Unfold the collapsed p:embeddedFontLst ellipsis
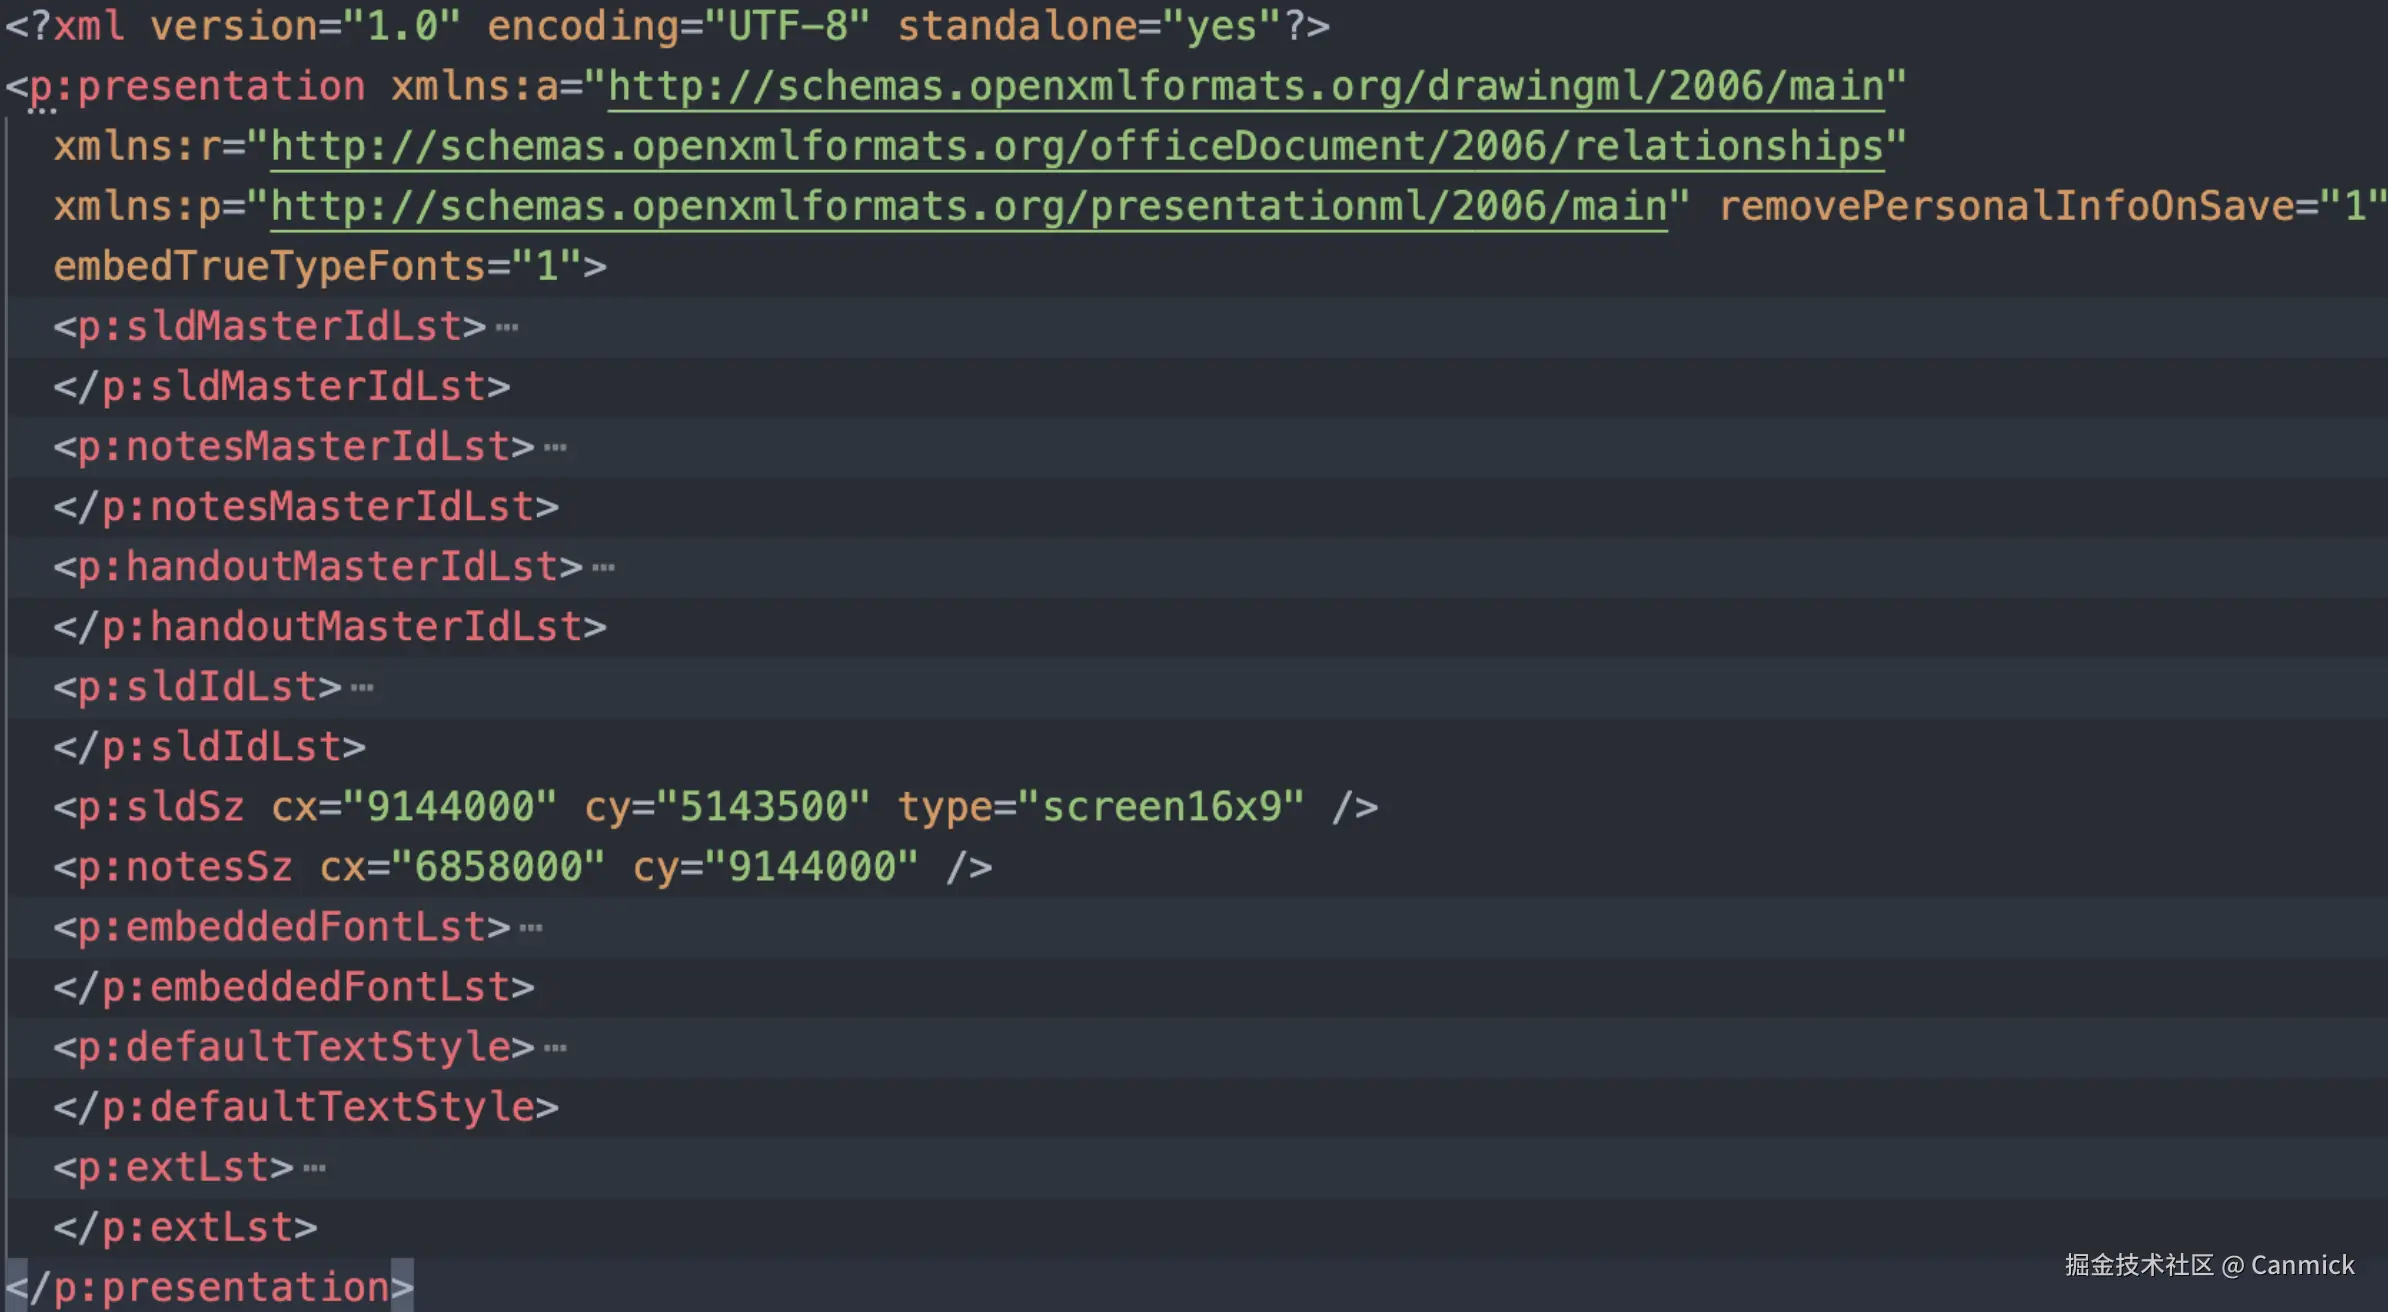Viewport: 2388px width, 1312px height. click(x=531, y=928)
